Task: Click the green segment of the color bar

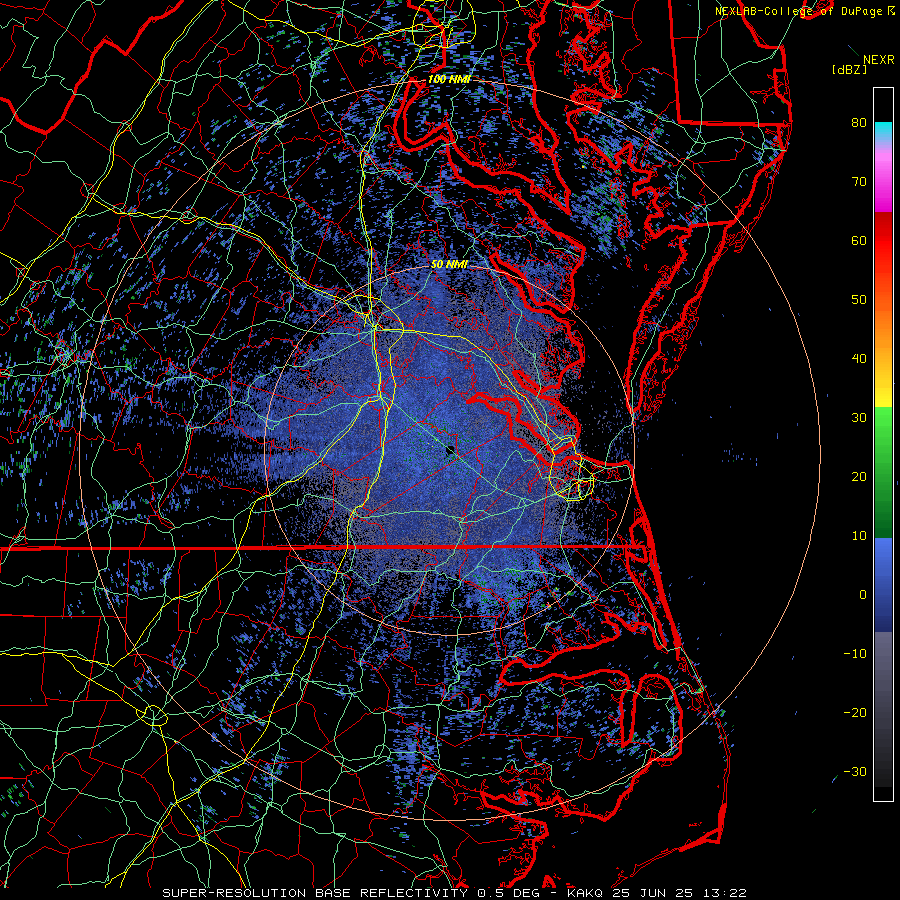Action: click(x=883, y=471)
